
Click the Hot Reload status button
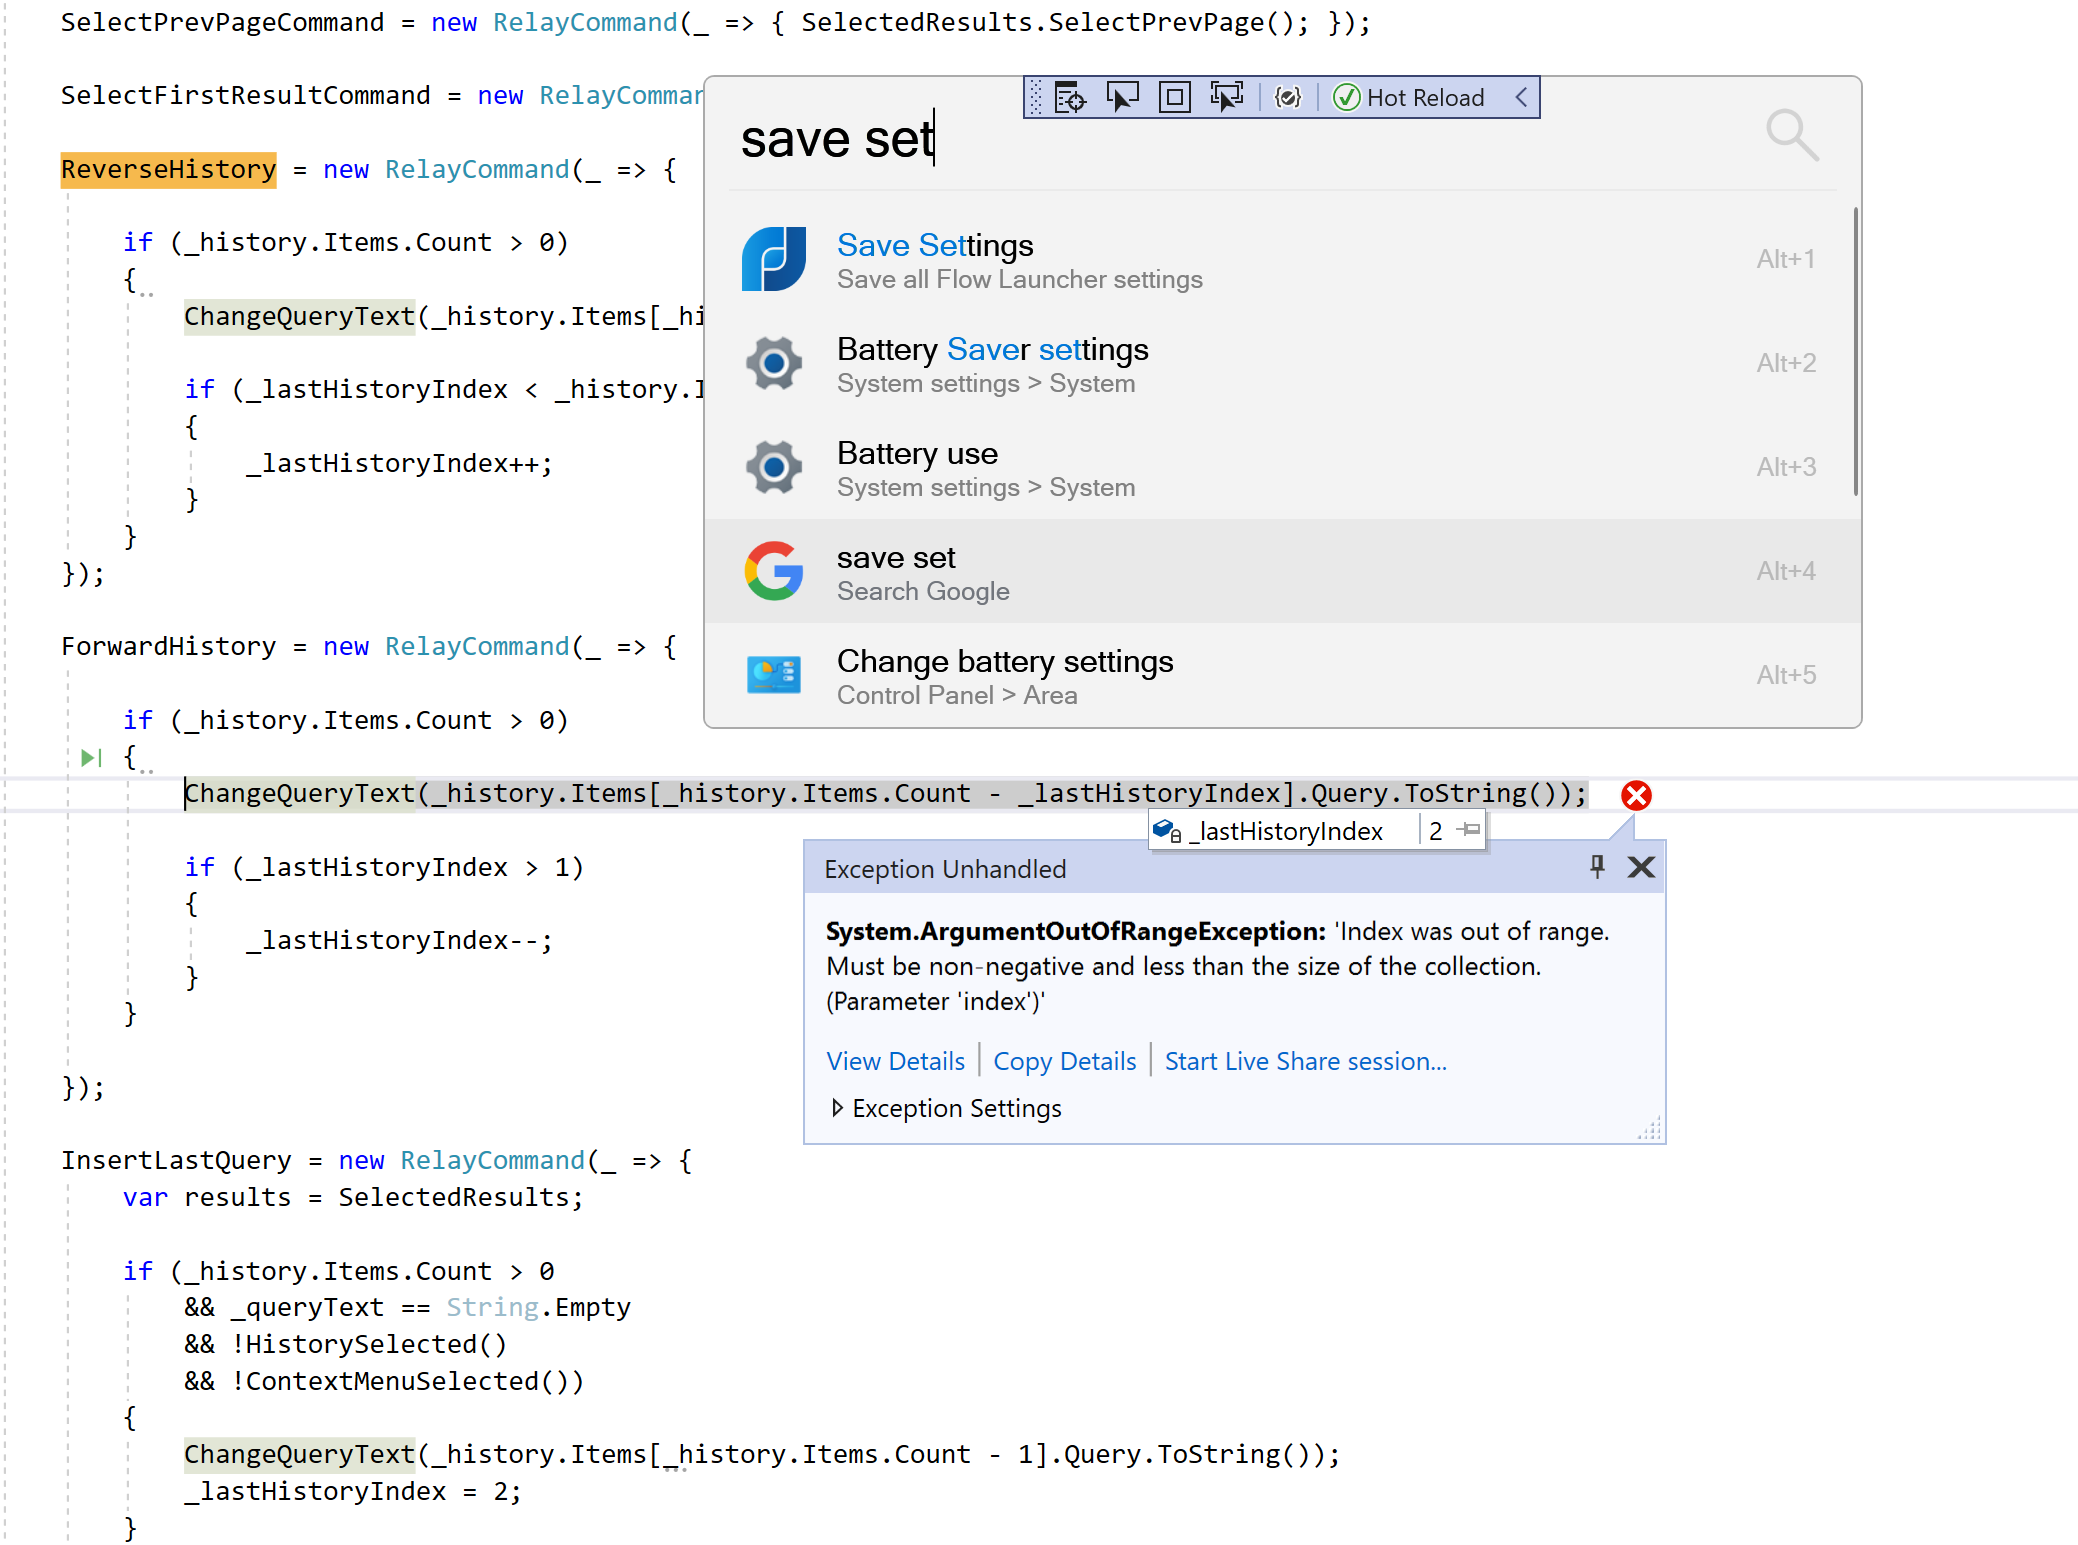click(1410, 97)
